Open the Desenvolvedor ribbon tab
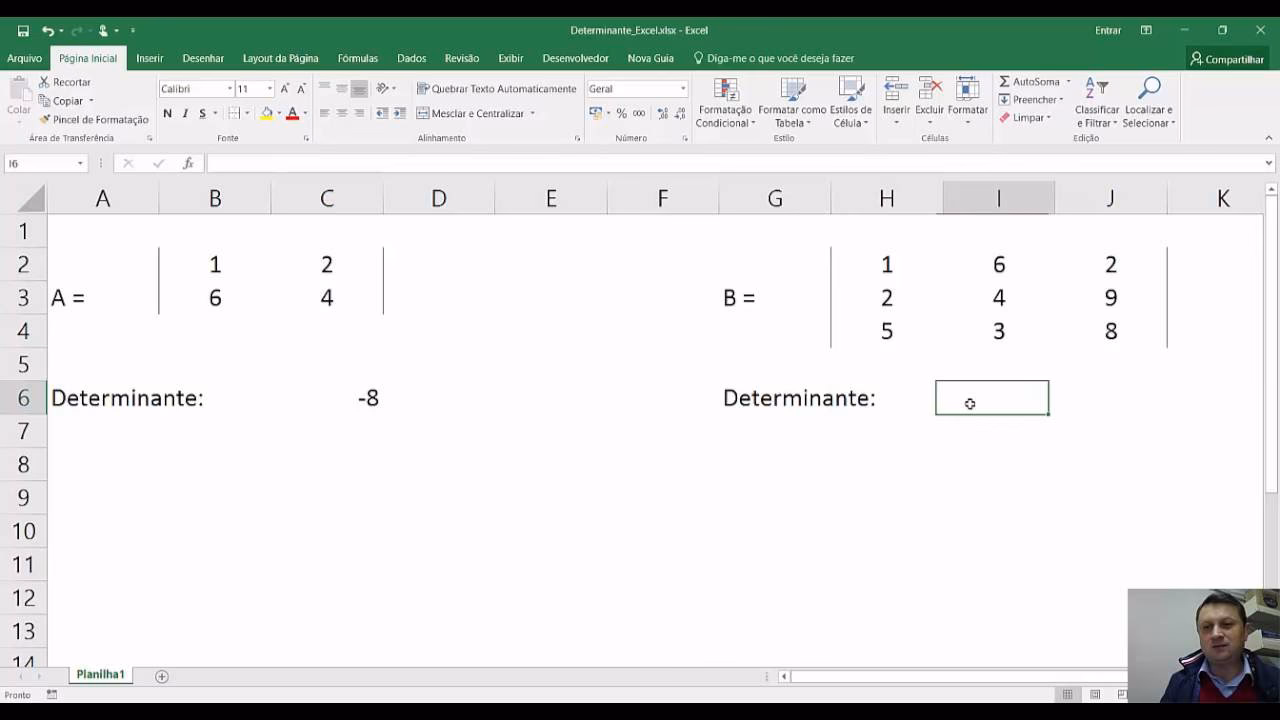This screenshot has height=720, width=1280. click(x=575, y=58)
